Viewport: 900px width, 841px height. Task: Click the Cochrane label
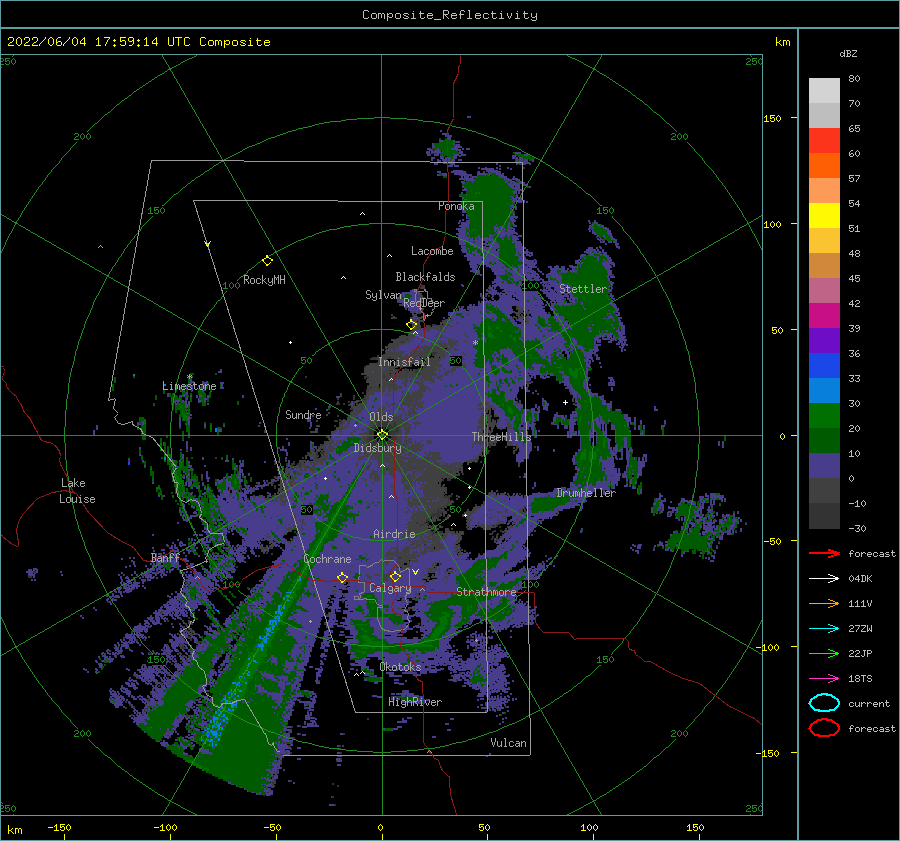pyautogui.click(x=327, y=559)
